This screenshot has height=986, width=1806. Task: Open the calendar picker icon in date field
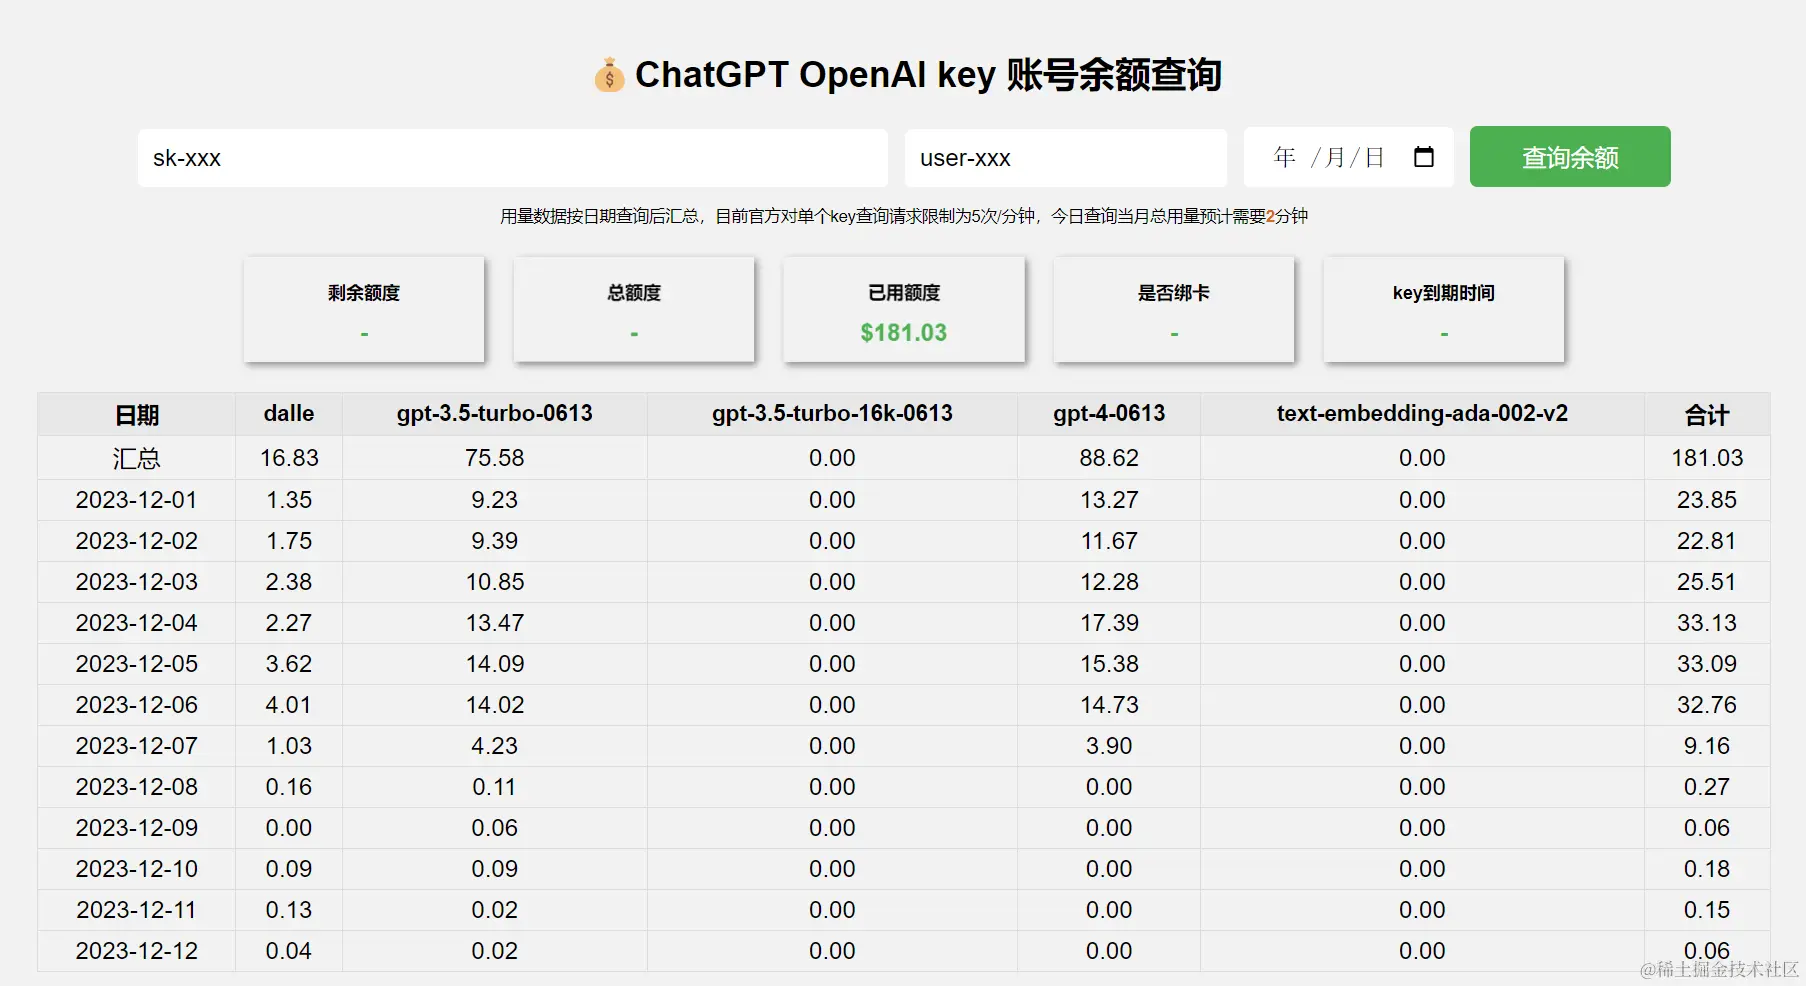pos(1424,157)
